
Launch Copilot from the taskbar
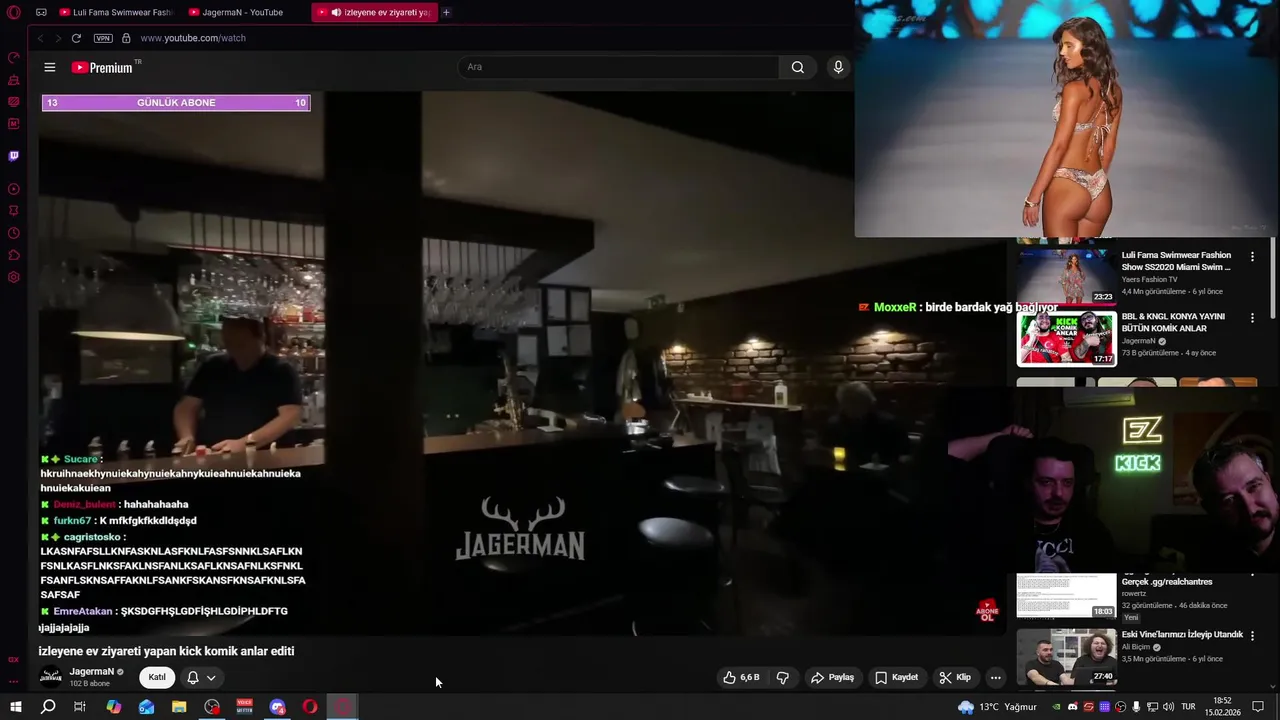point(114,707)
